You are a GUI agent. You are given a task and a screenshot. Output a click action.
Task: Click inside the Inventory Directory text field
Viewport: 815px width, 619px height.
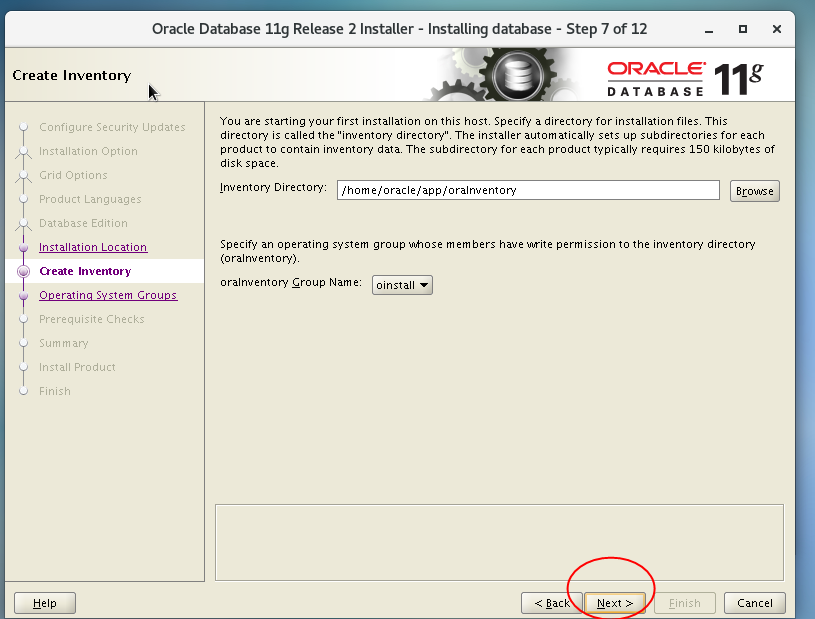pos(528,190)
